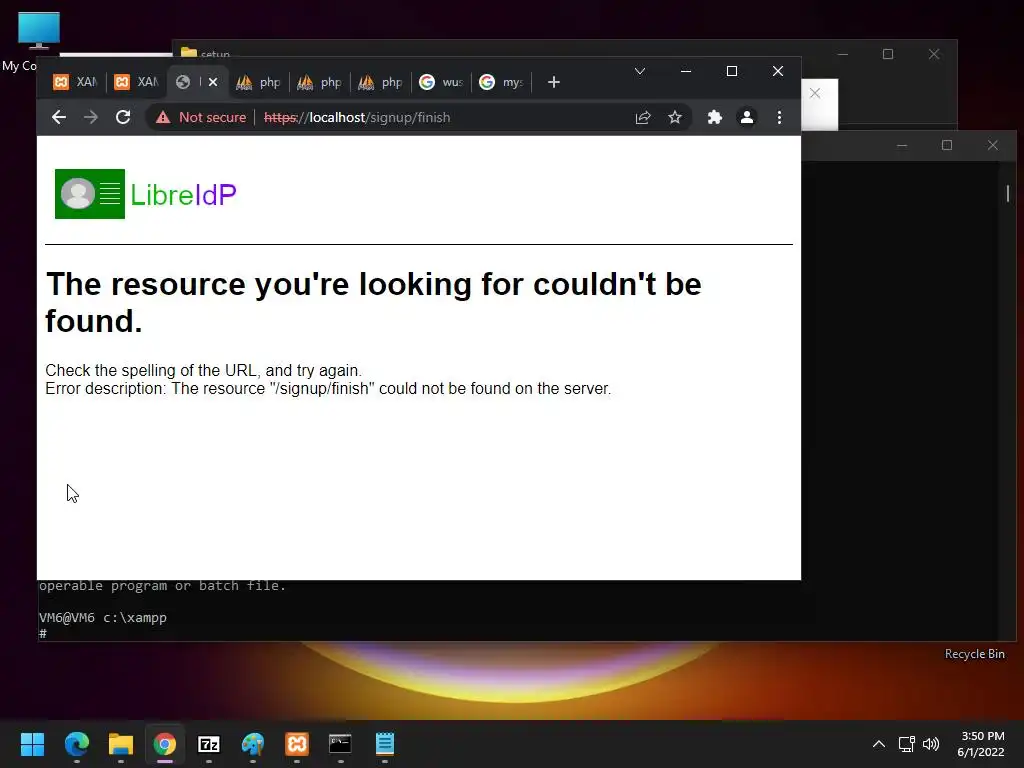This screenshot has height=768, width=1024.
Task: Switch to the Google 'mys' search tab
Action: (502, 82)
